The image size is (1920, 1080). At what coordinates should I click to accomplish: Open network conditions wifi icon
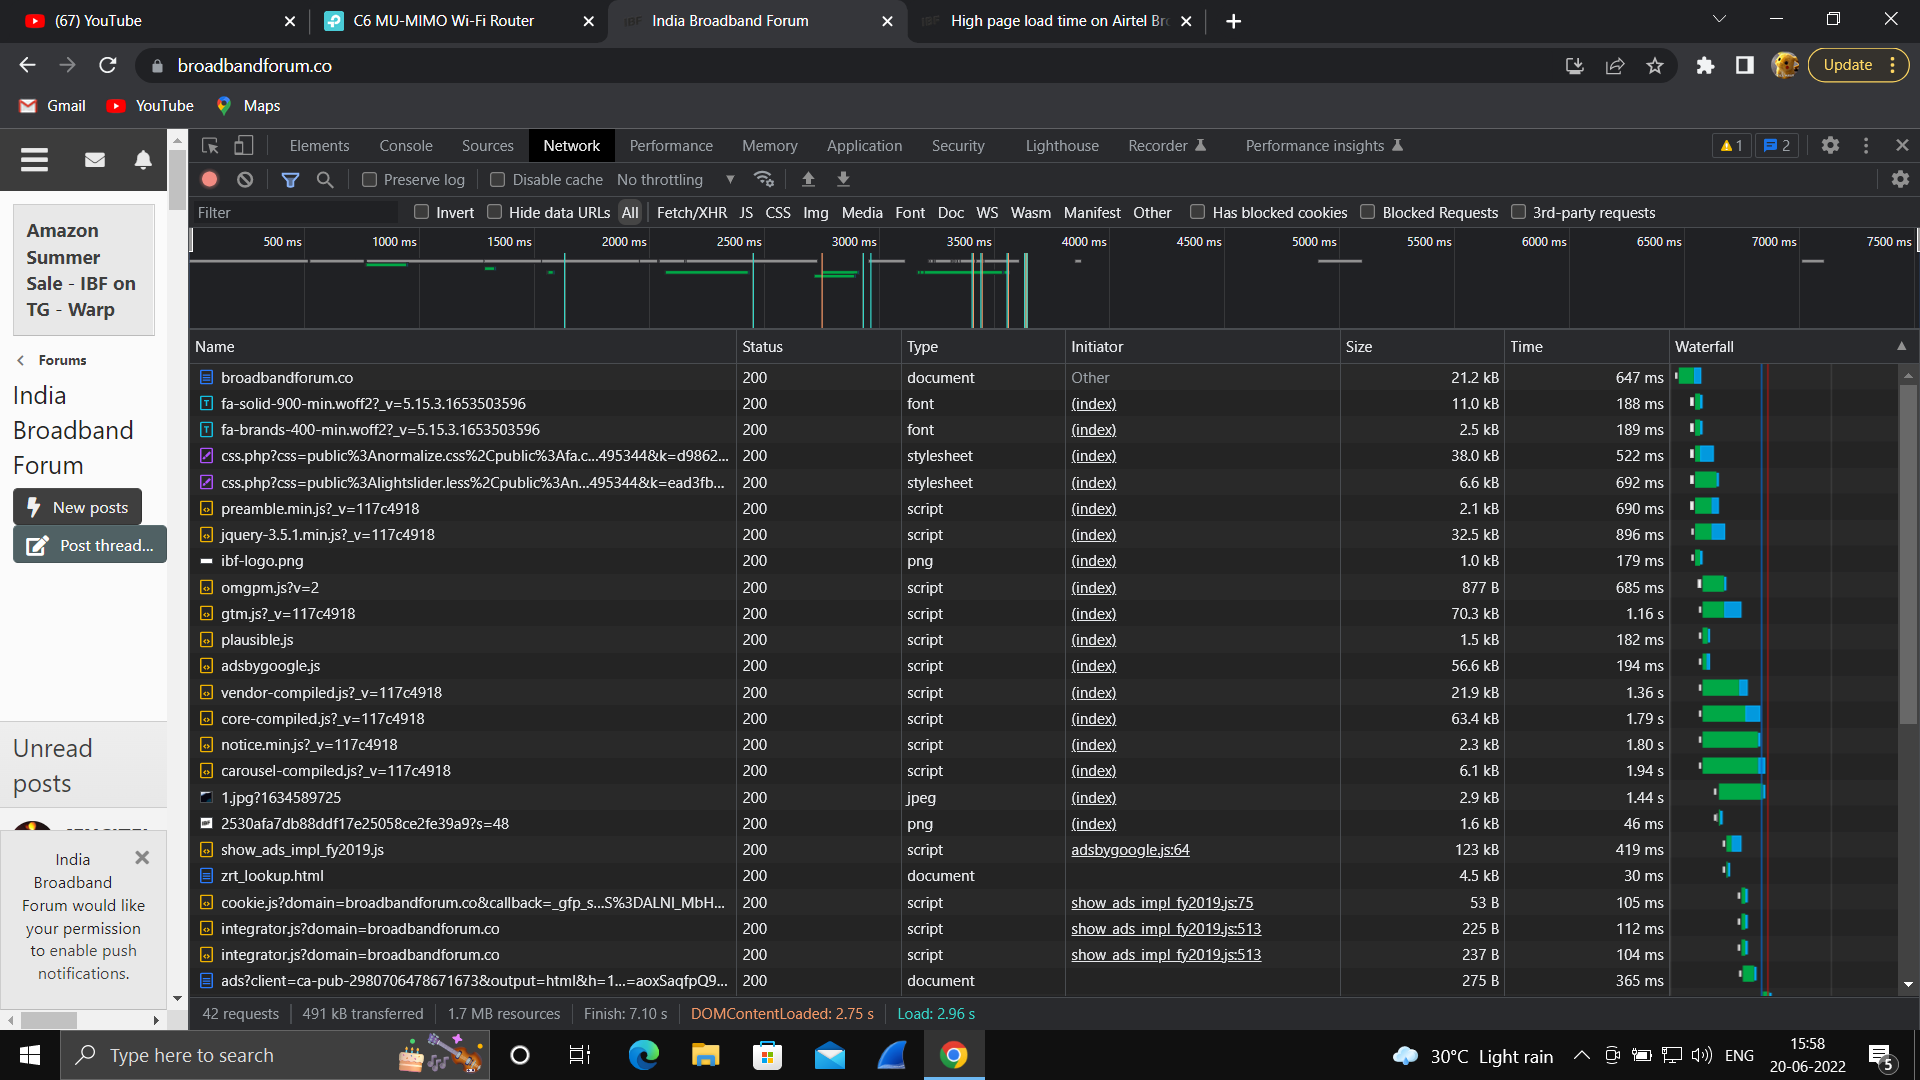pos(764,180)
